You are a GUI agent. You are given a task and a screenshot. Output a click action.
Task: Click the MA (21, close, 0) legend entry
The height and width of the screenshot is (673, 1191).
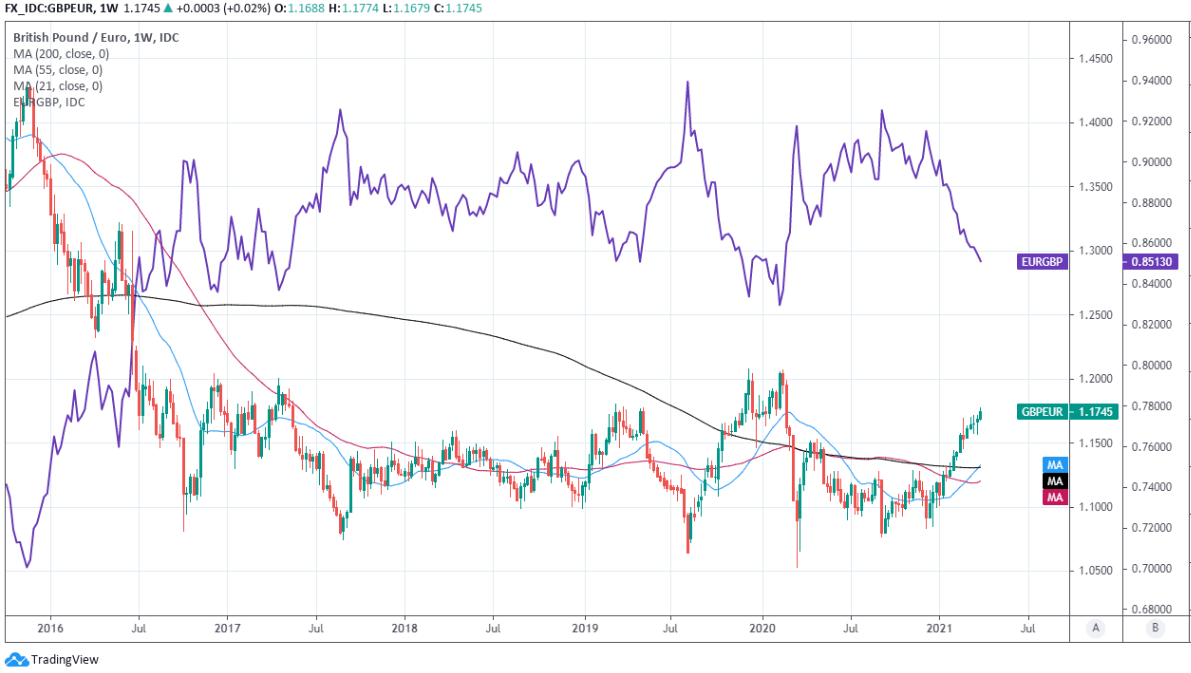pyautogui.click(x=58, y=86)
